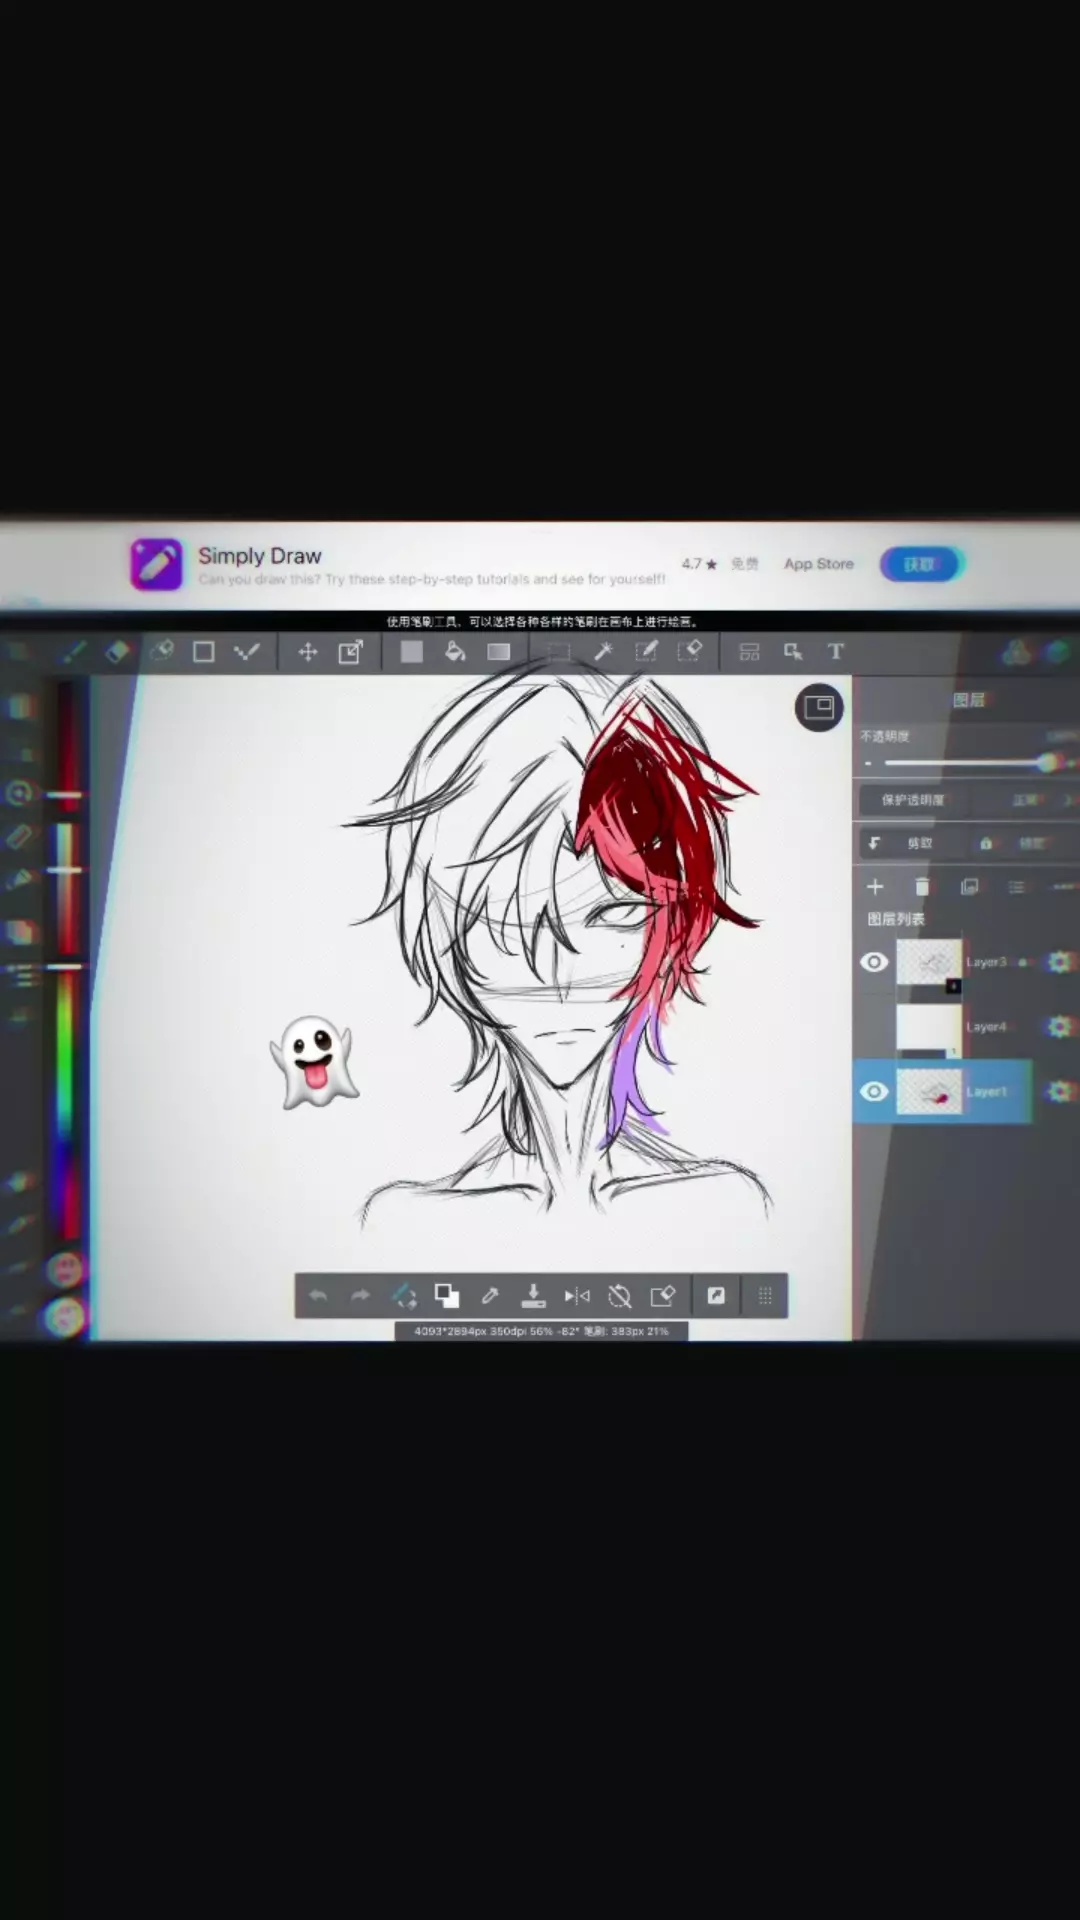This screenshot has height=1920, width=1080.
Task: Click the Undo arrow in bottom toolbar
Action: click(x=318, y=1296)
